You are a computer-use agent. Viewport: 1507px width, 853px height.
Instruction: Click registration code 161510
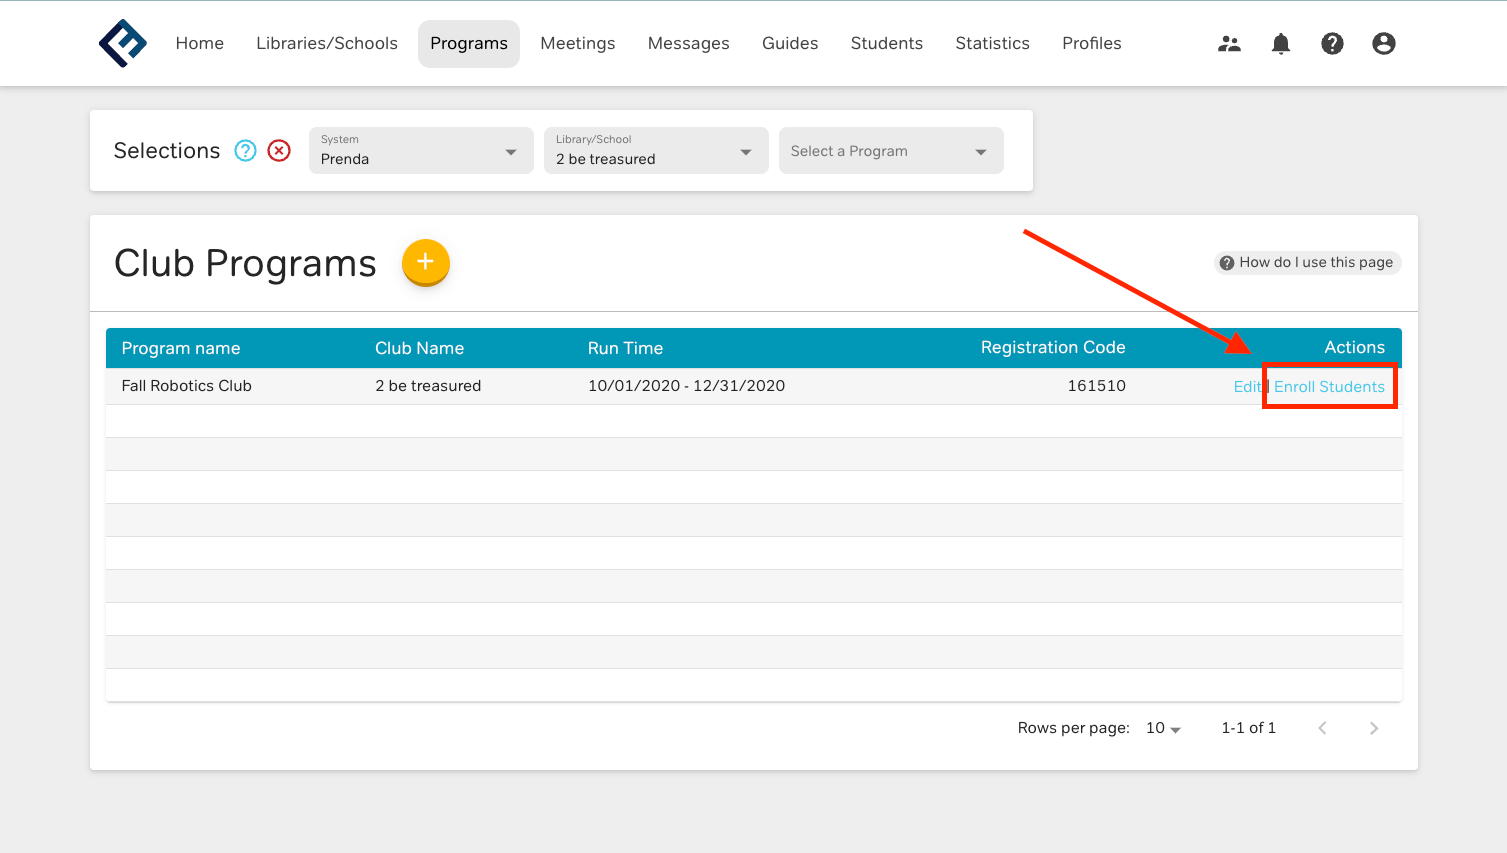1097,386
